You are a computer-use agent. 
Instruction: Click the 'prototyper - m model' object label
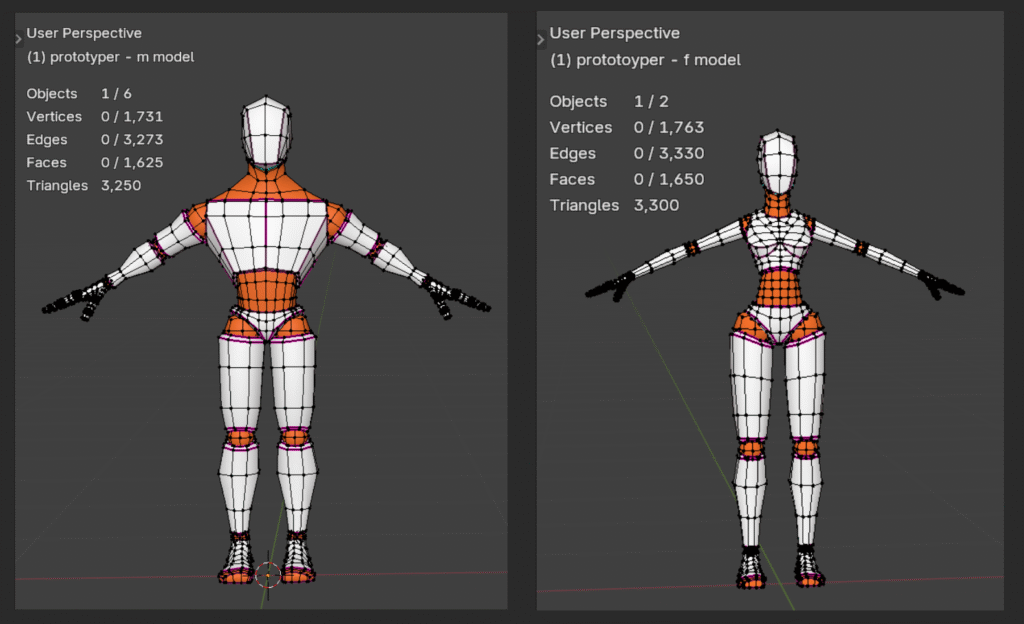coord(110,57)
